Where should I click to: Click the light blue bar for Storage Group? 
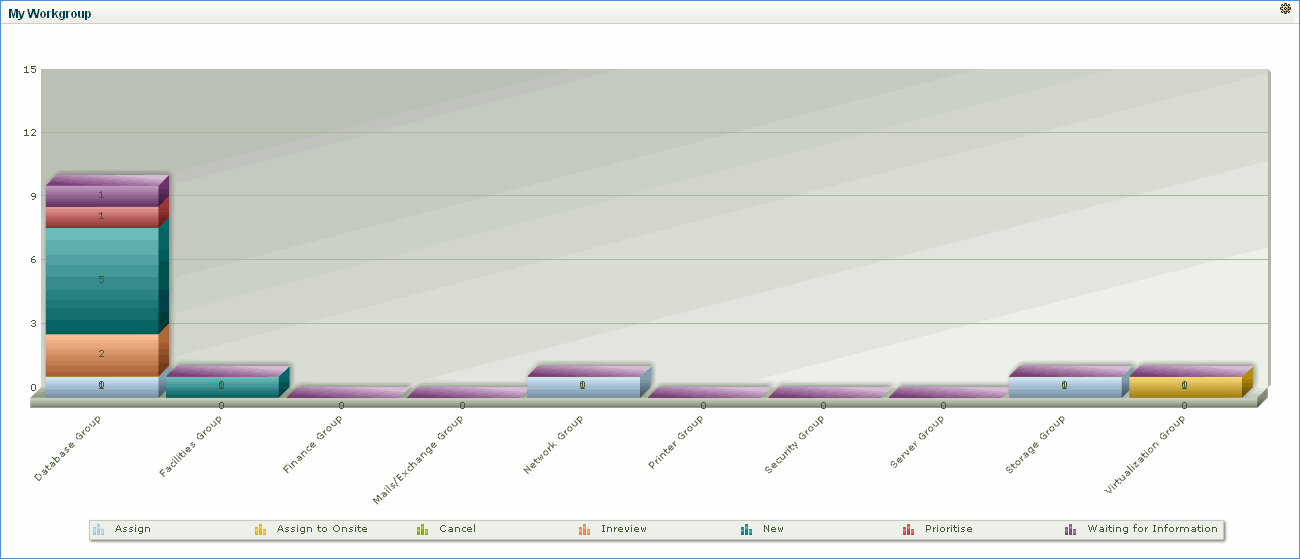click(x=1064, y=387)
